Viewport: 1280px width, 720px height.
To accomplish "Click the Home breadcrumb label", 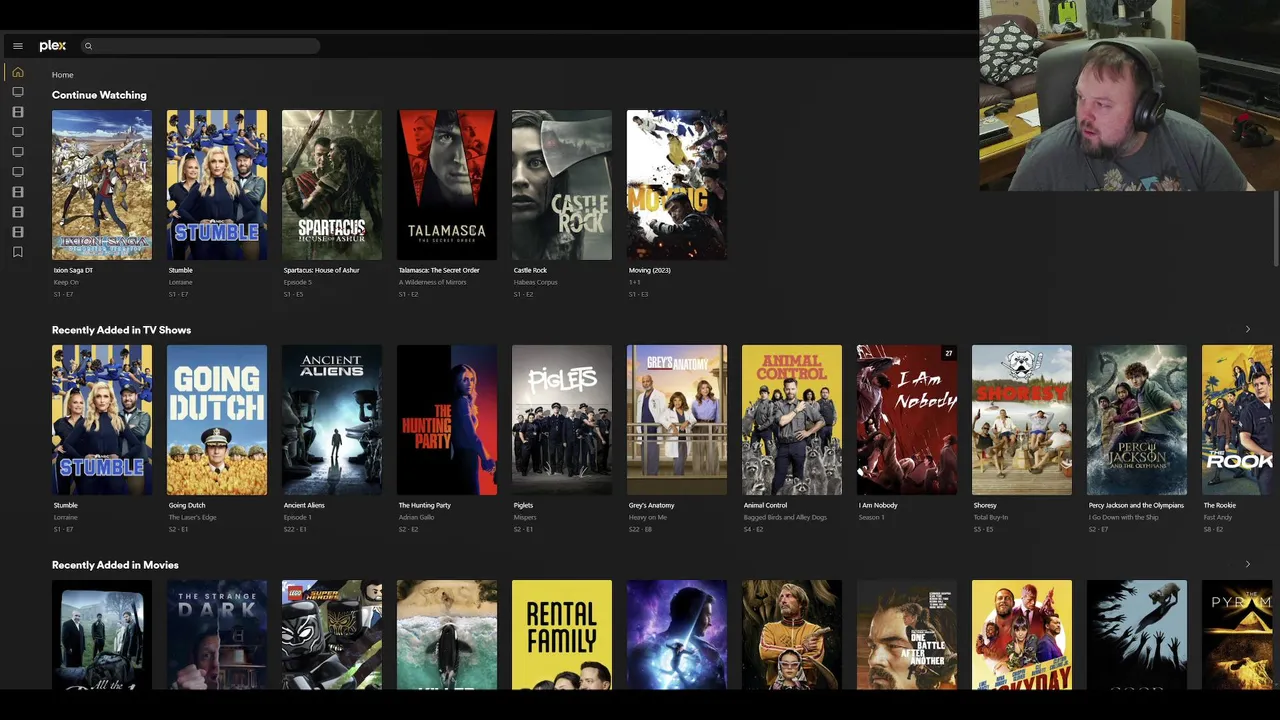I will [62, 75].
